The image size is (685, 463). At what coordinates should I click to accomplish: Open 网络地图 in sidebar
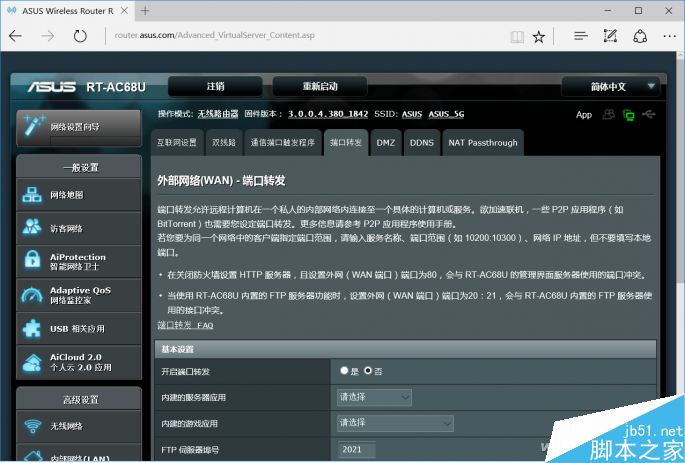coord(79,195)
